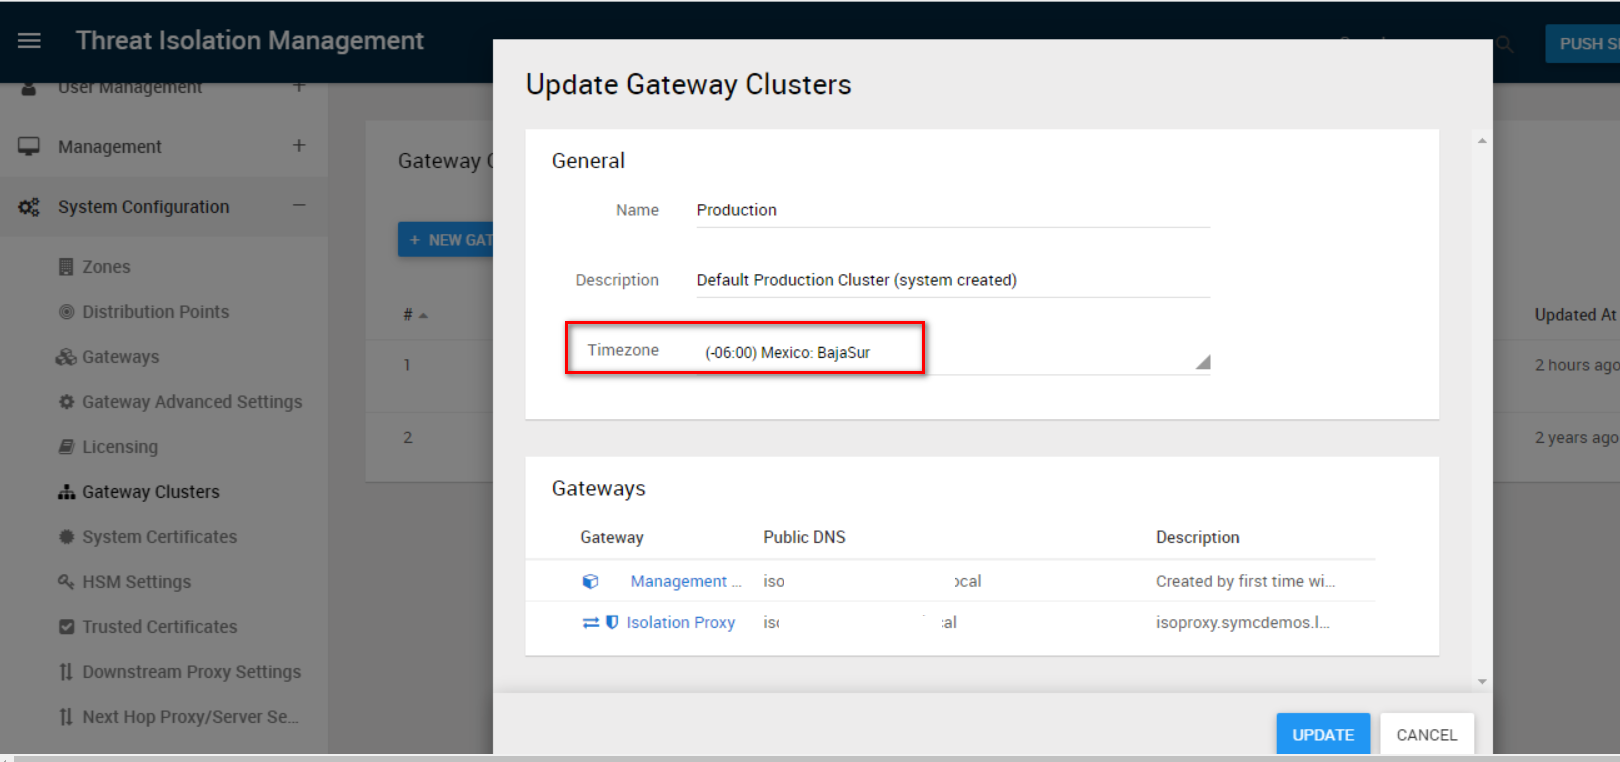
Task: Select Downstream Proxy Settings
Action: pos(191,672)
